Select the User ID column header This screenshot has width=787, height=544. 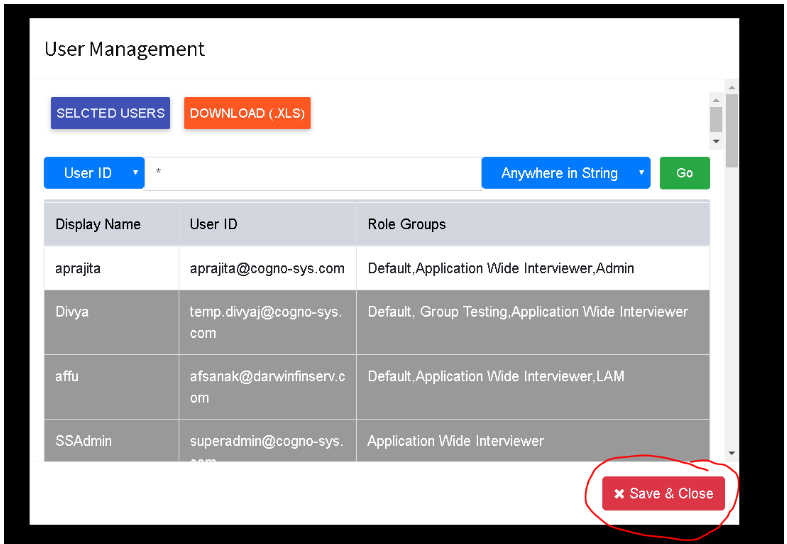click(x=268, y=224)
